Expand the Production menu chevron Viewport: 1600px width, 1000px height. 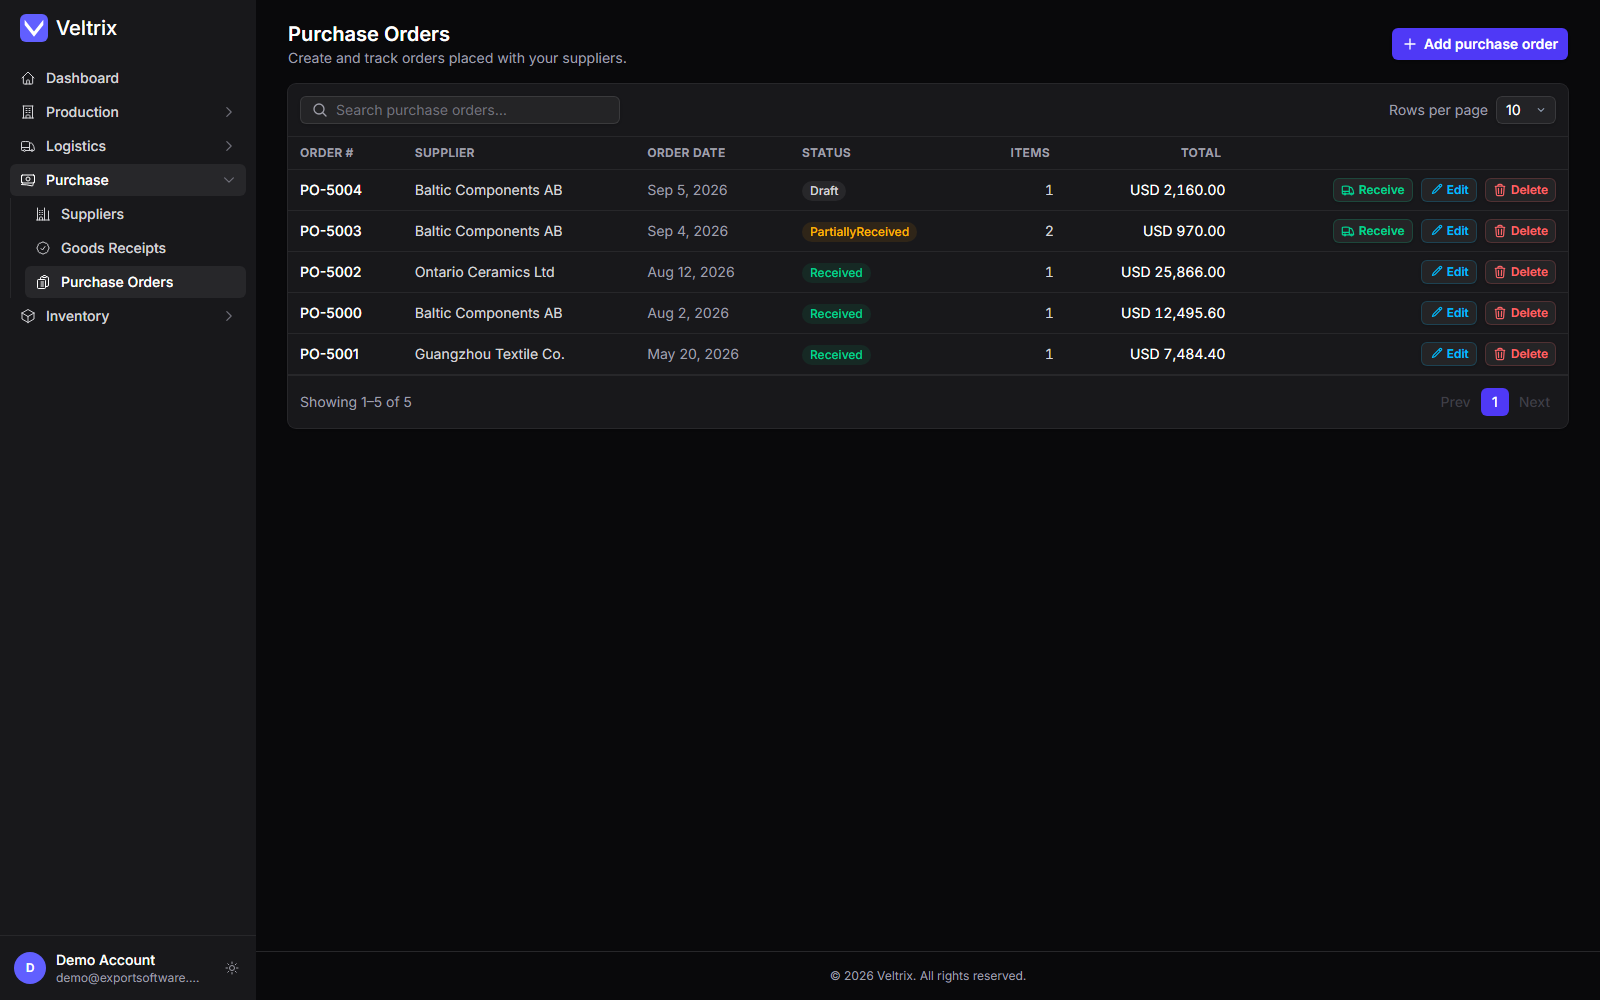pyautogui.click(x=229, y=112)
